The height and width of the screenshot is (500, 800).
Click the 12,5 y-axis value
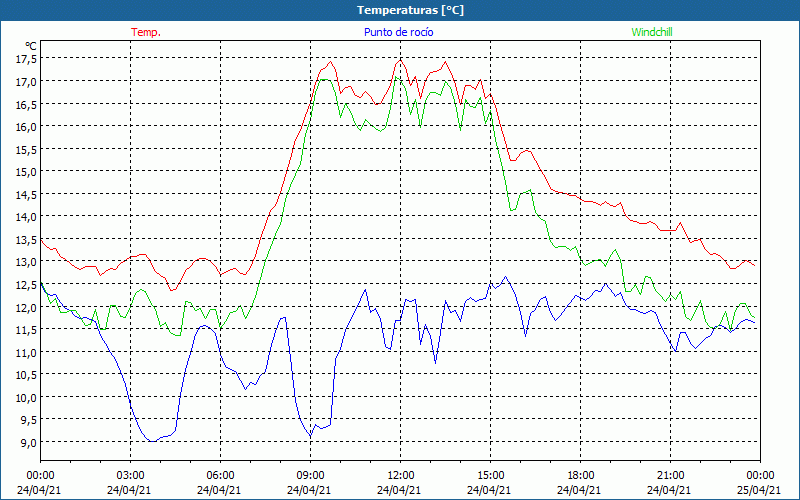[26, 284]
